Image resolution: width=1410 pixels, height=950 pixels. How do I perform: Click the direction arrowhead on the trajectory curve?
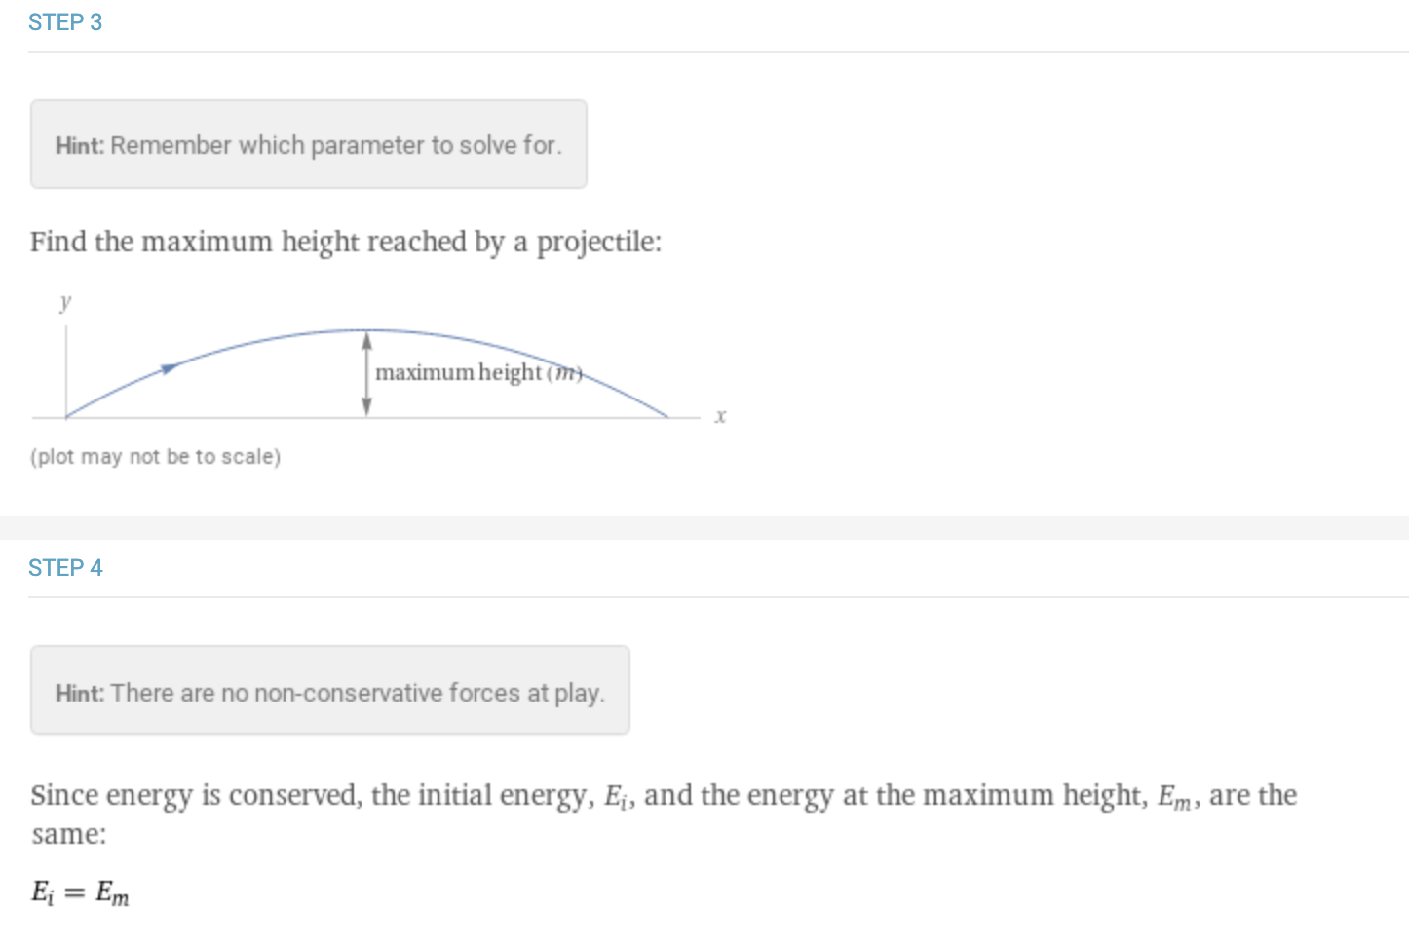[169, 369]
